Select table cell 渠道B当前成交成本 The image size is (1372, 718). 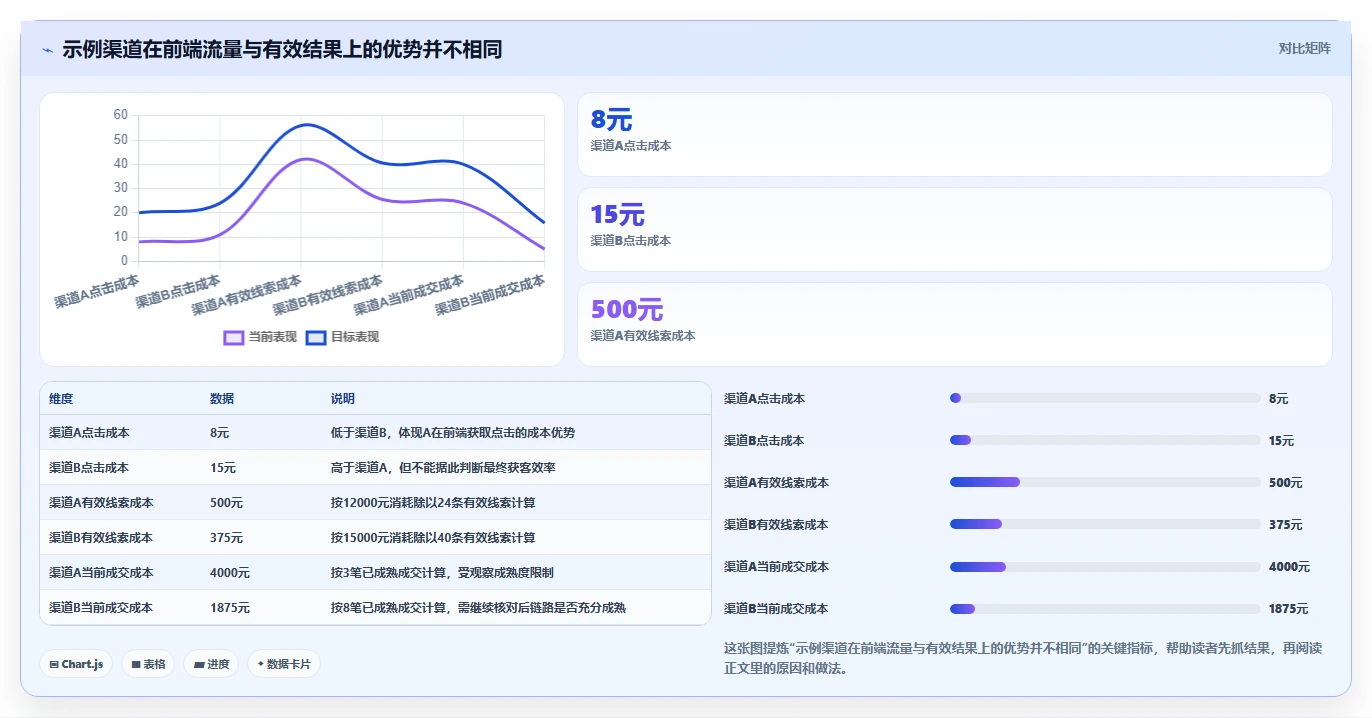click(x=101, y=607)
